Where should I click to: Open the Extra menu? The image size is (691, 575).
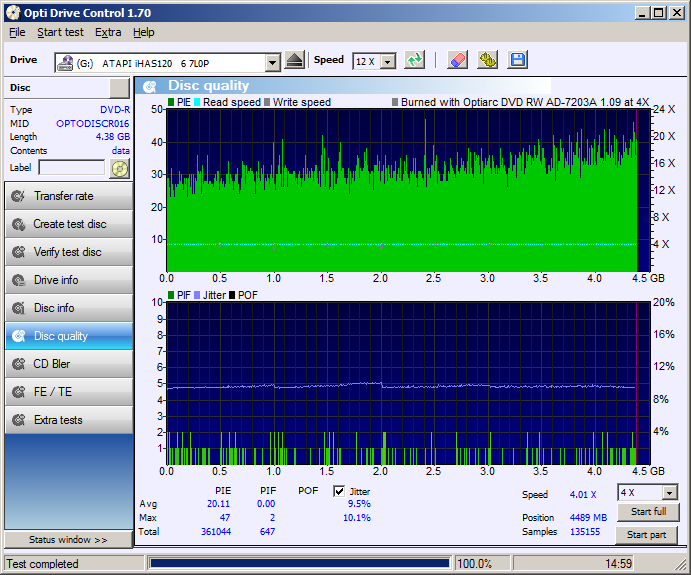click(108, 32)
